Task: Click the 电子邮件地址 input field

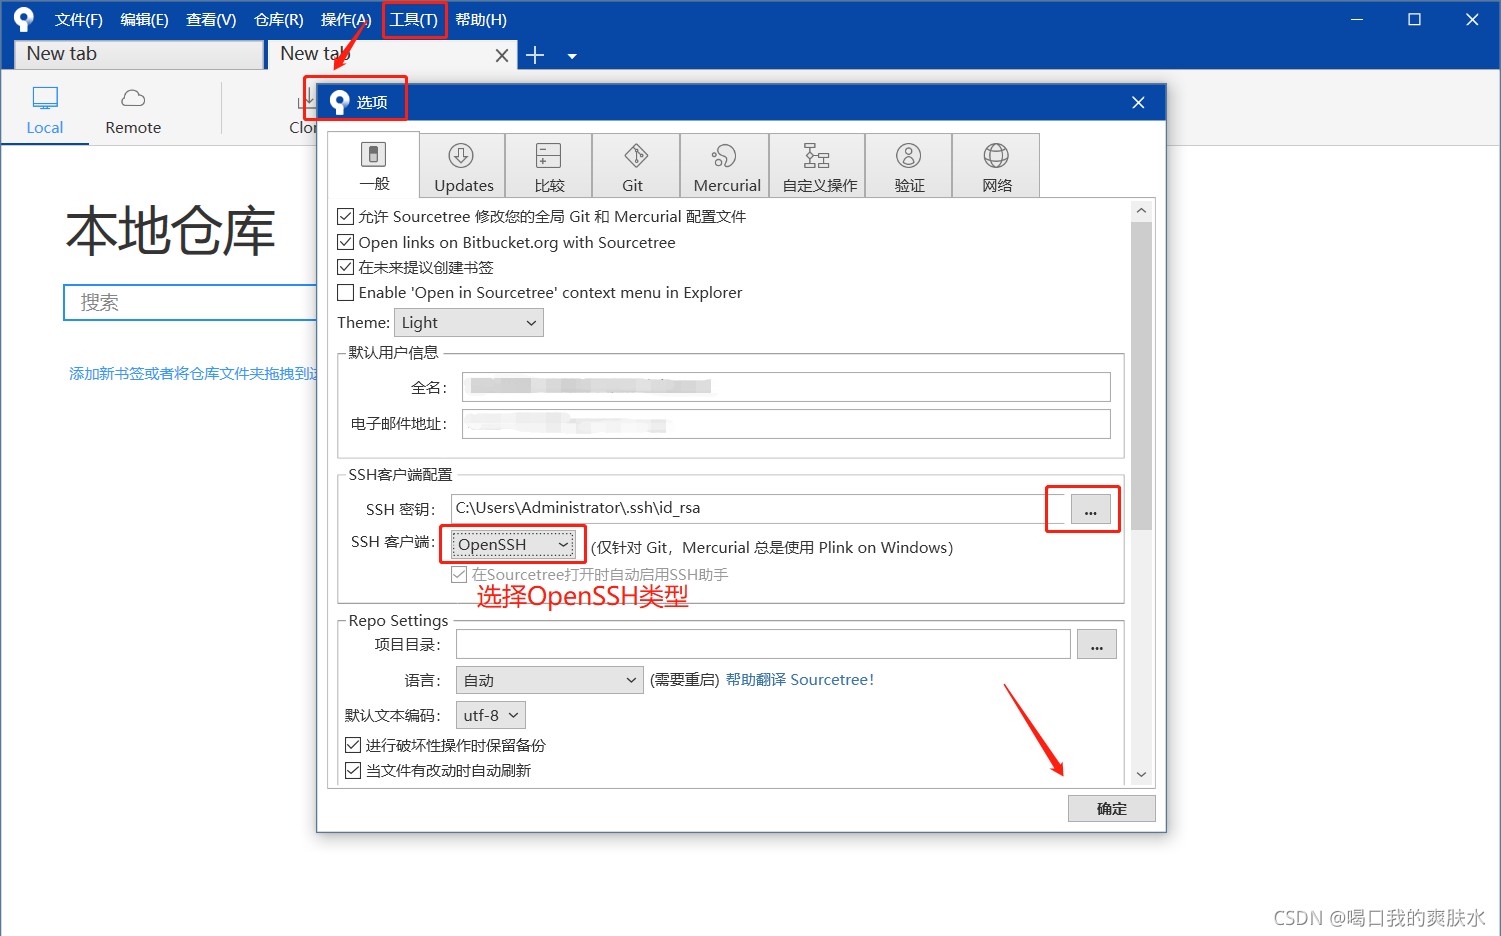Action: (x=786, y=424)
